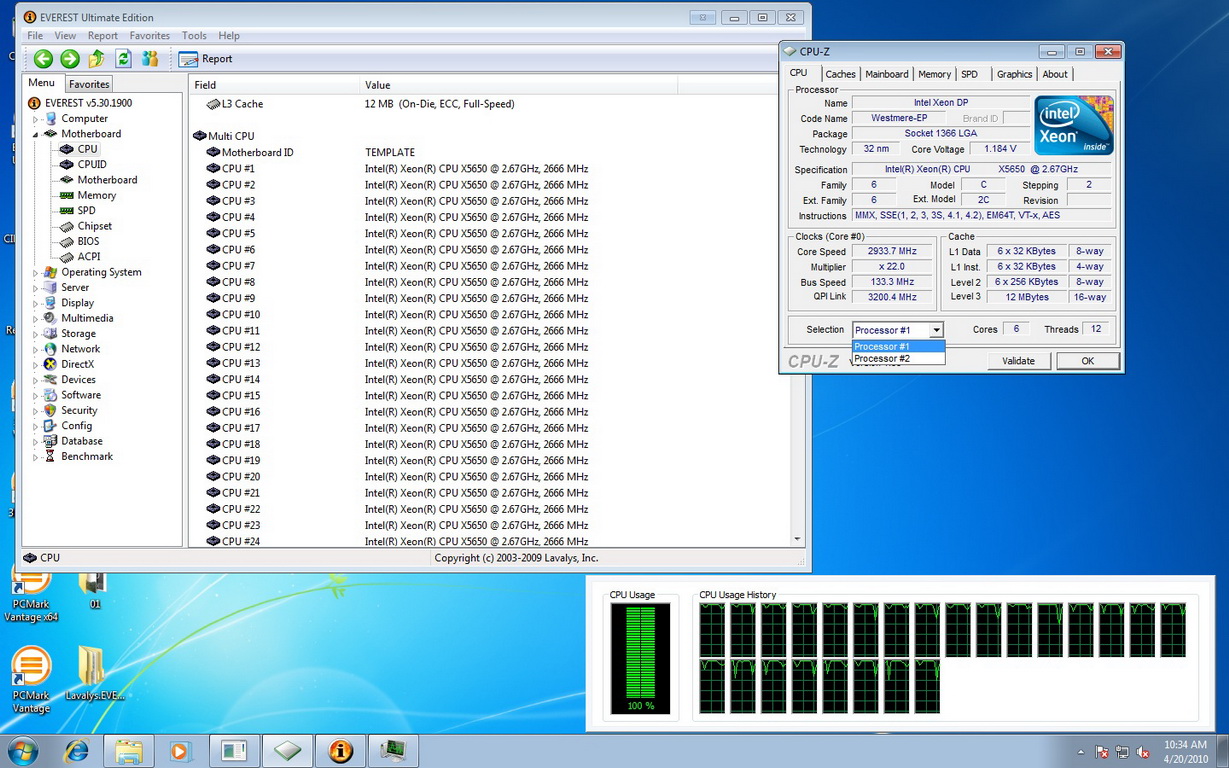Select the Motherboard sub-item below CPUID
Screen dimensions: 1229x768
(x=107, y=180)
